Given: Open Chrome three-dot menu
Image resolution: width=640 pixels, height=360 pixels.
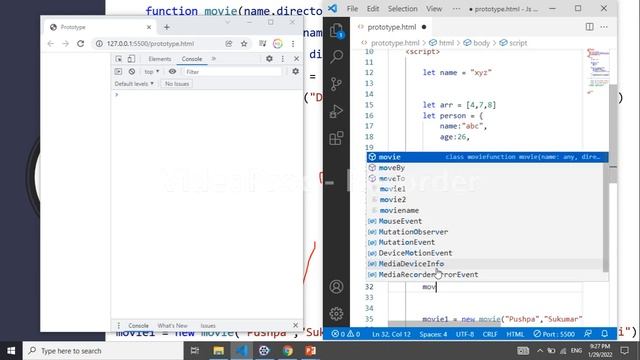Looking at the screenshot, I should 293,44.
